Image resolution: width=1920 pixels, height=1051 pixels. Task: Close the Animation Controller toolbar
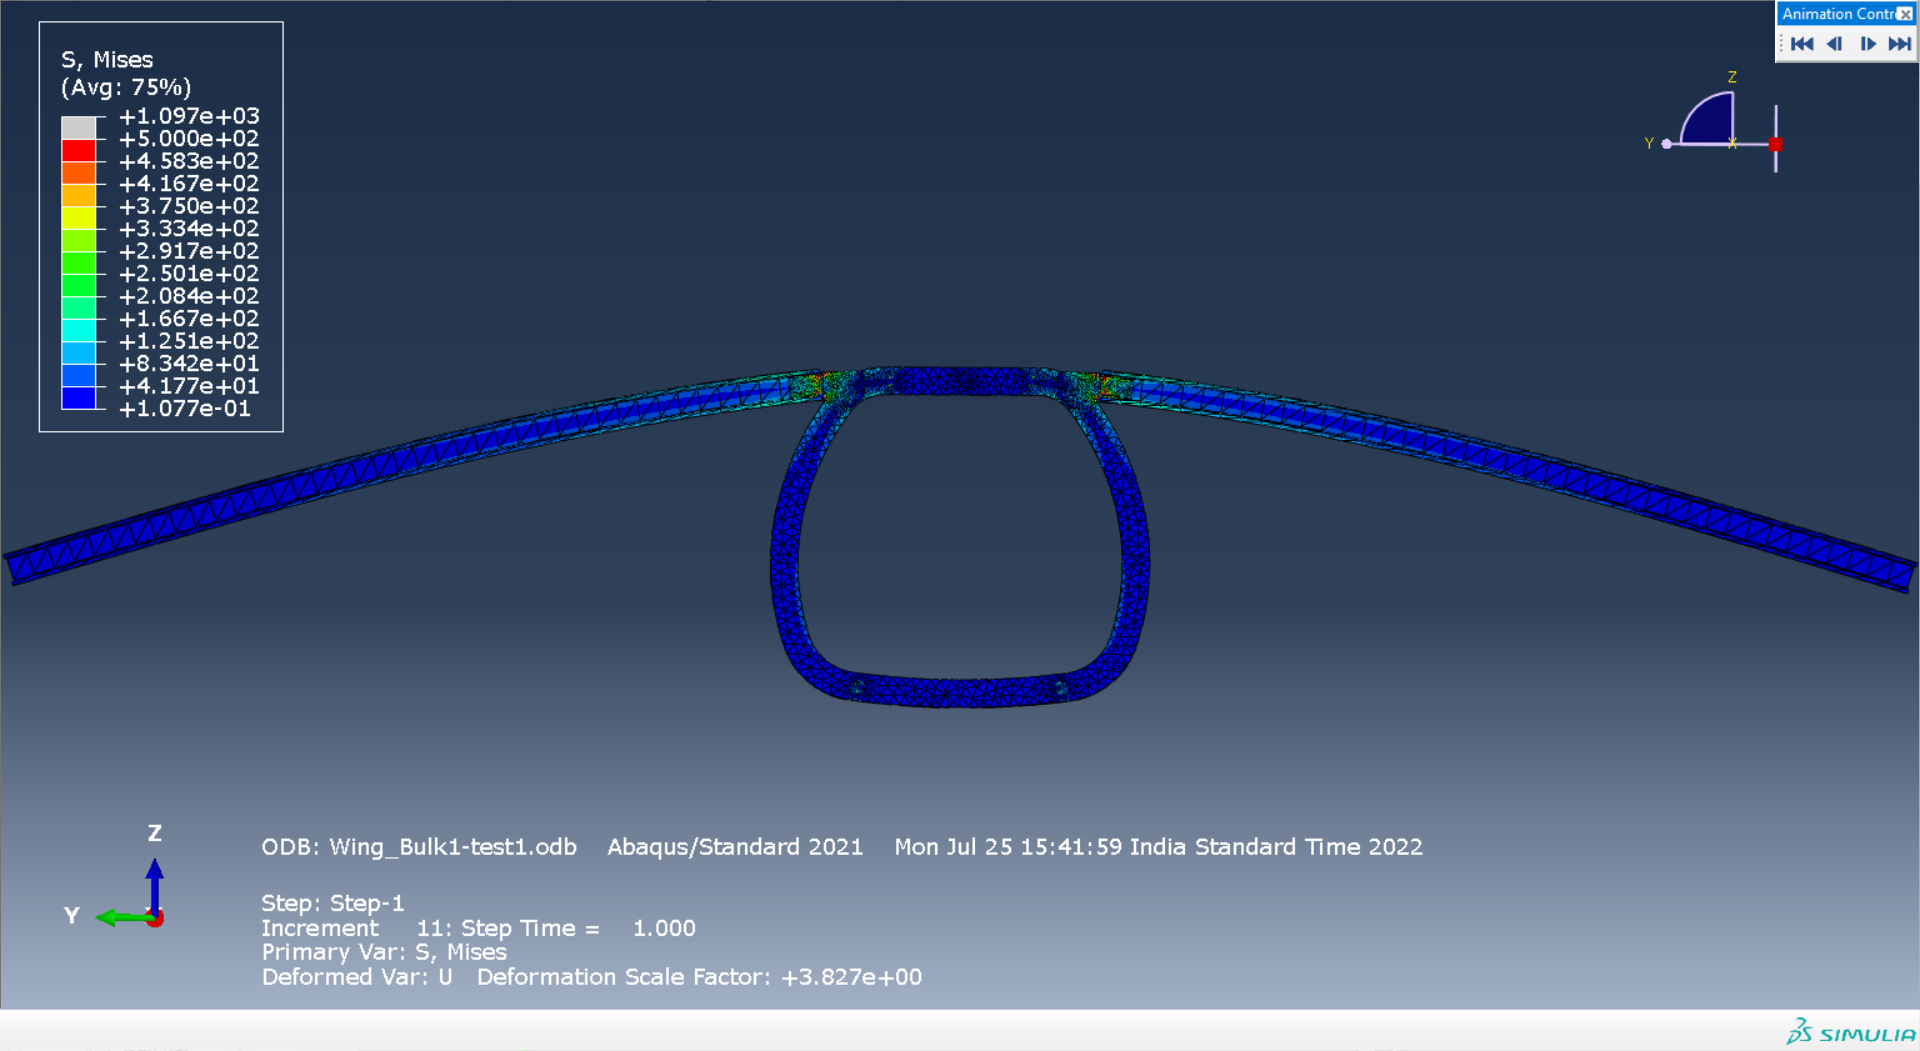point(1904,14)
